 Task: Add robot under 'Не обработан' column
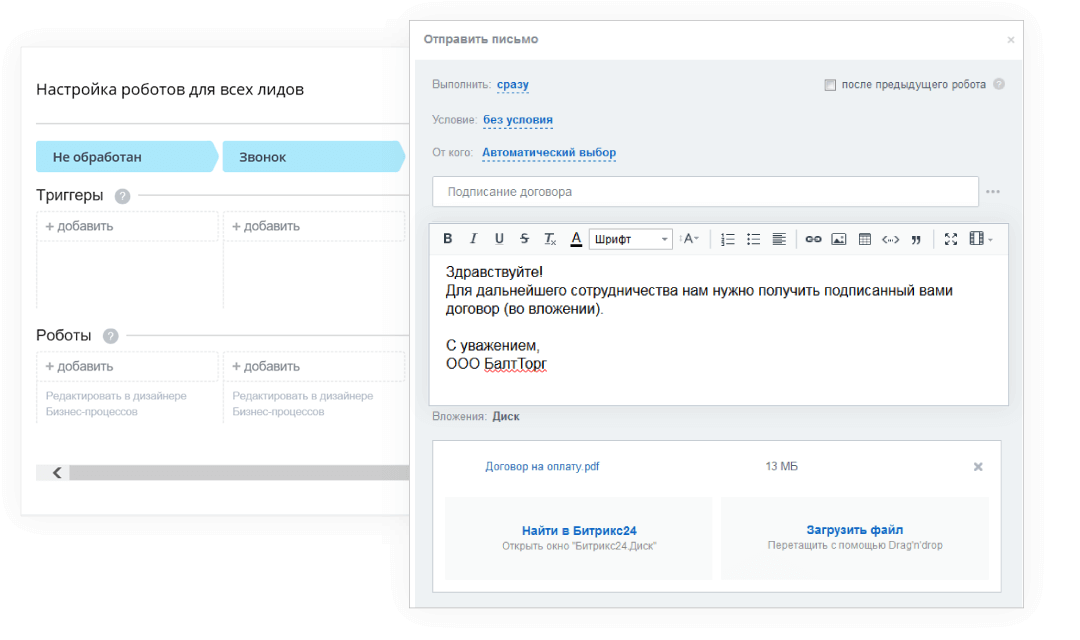tap(127, 367)
